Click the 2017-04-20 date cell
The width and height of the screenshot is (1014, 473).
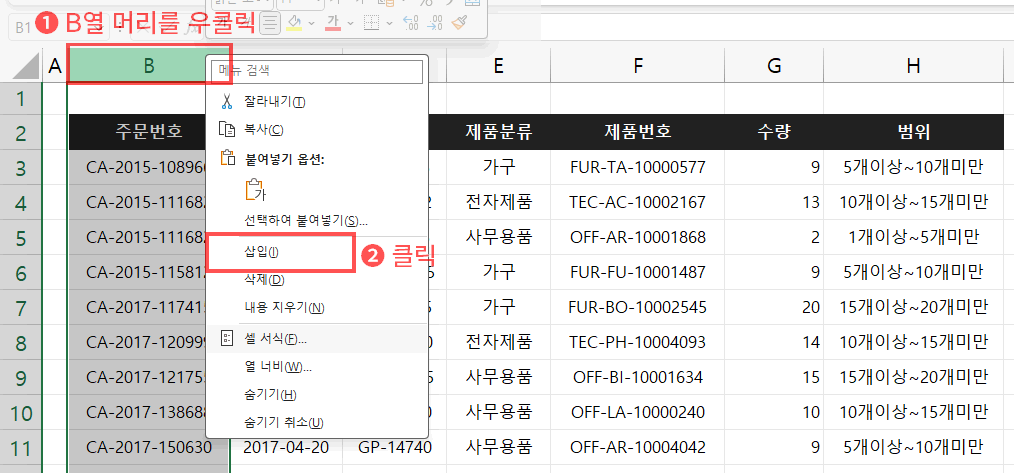pos(286,447)
